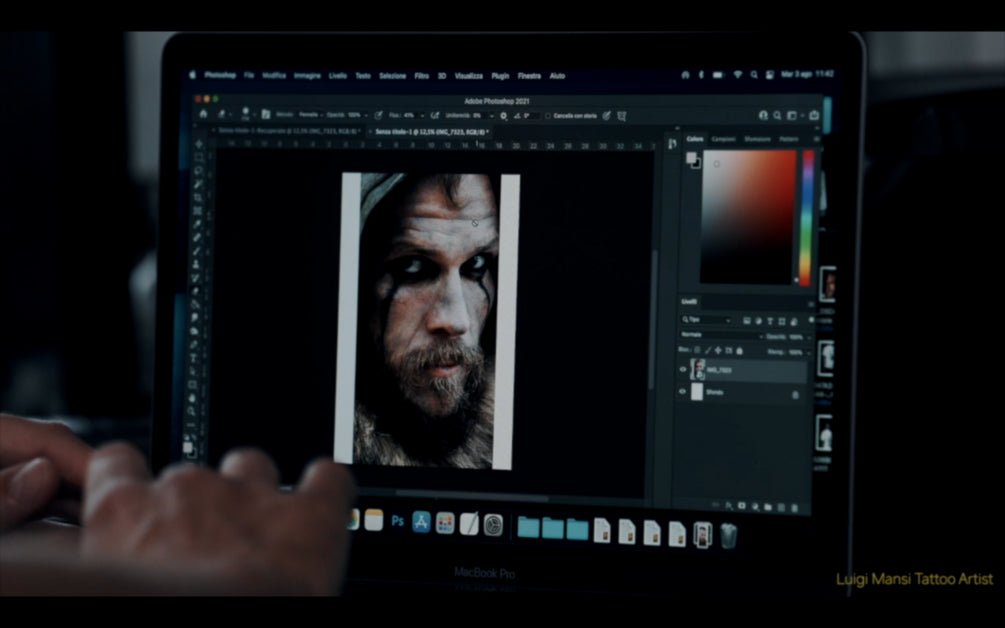Open the App Store from the Dock

coord(422,522)
